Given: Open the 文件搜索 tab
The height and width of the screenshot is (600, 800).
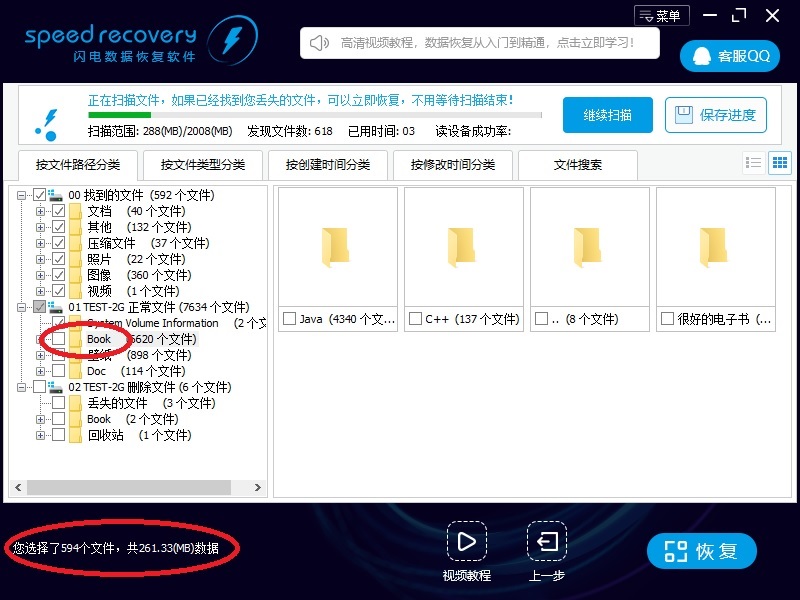Looking at the screenshot, I should (578, 165).
